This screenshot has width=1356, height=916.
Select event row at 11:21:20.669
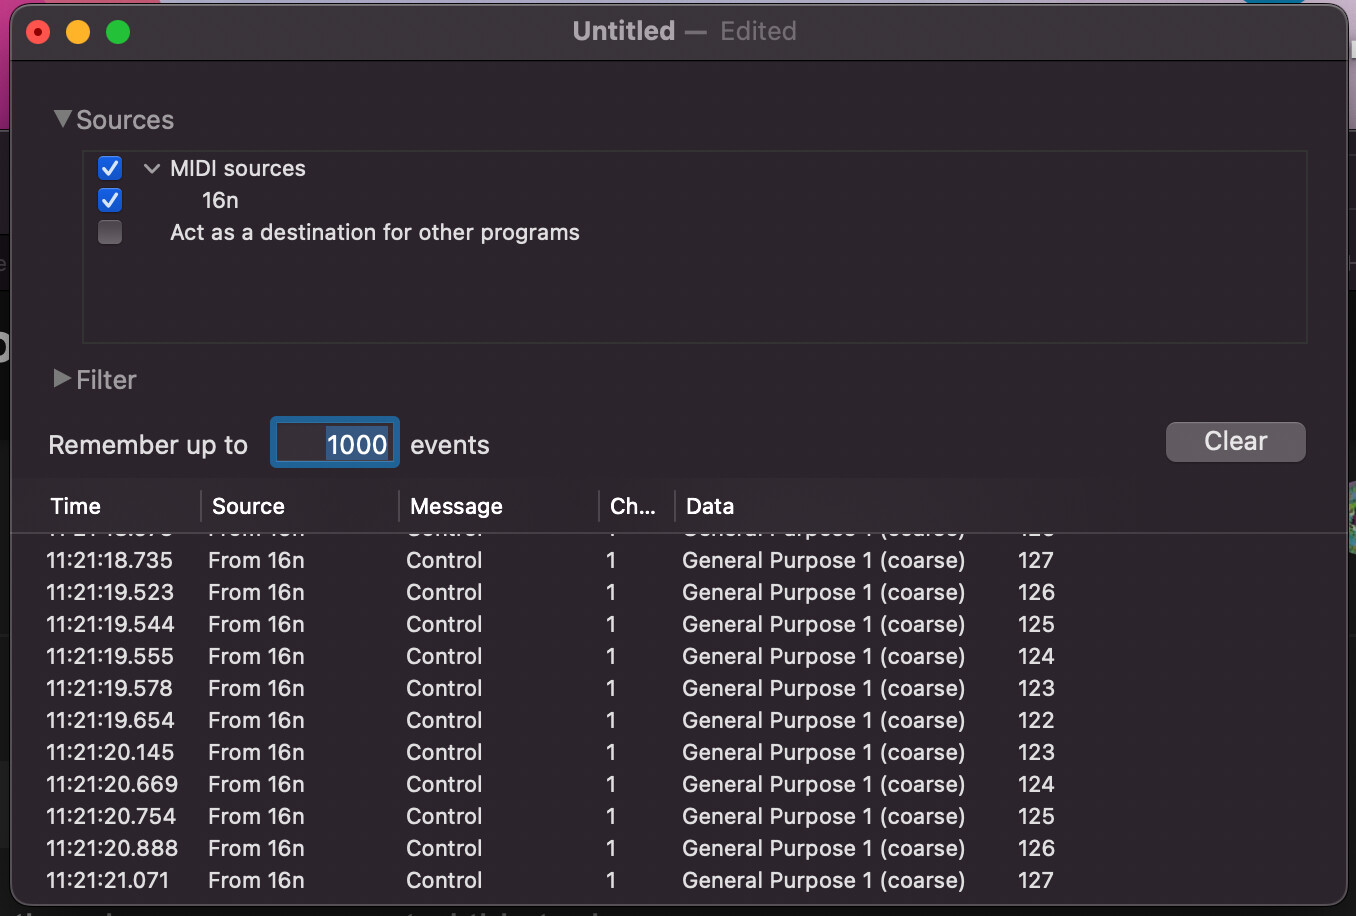pyautogui.click(x=678, y=784)
